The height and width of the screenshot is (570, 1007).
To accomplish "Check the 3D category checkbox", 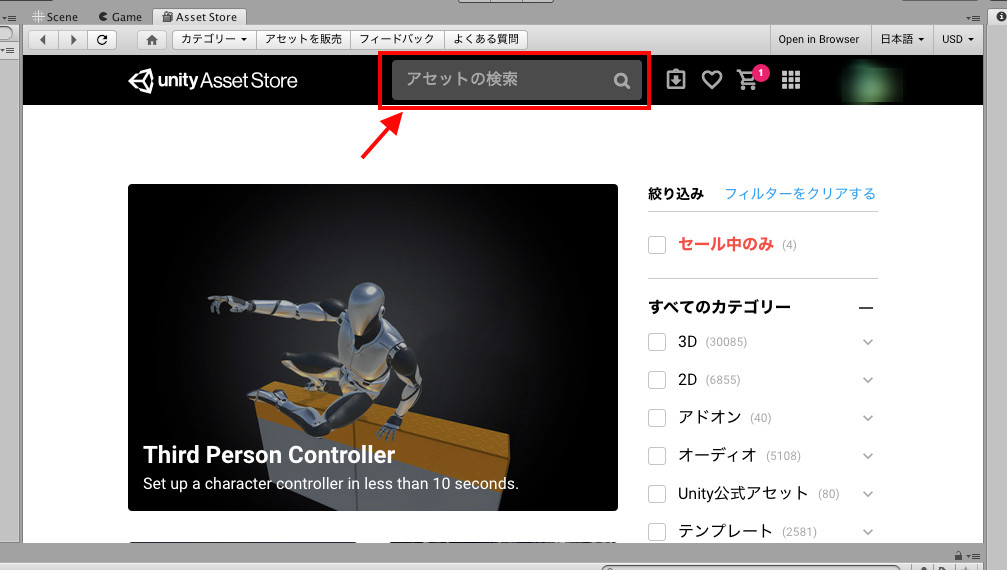I will pyautogui.click(x=657, y=341).
